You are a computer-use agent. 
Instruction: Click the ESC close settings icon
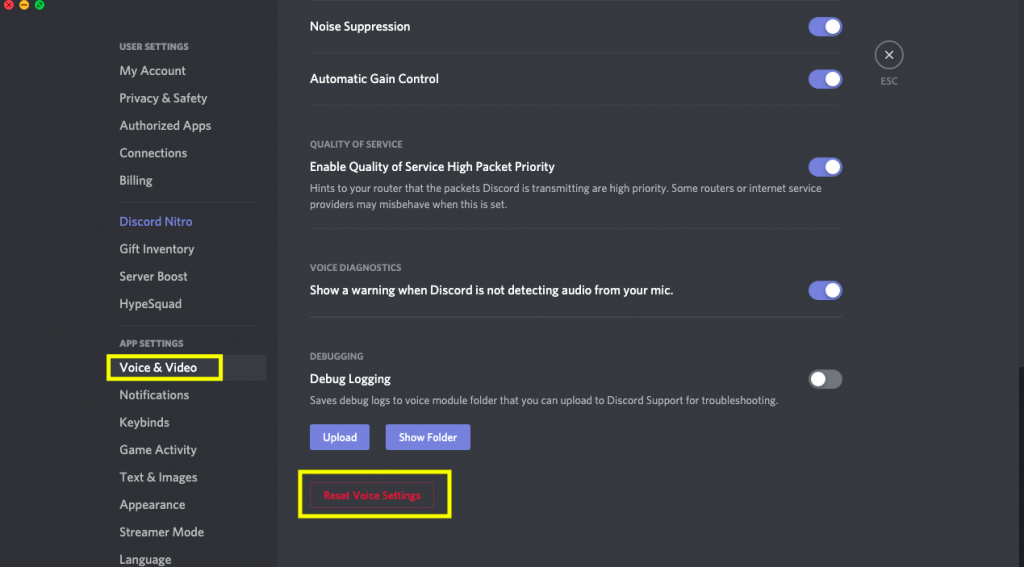pos(888,55)
